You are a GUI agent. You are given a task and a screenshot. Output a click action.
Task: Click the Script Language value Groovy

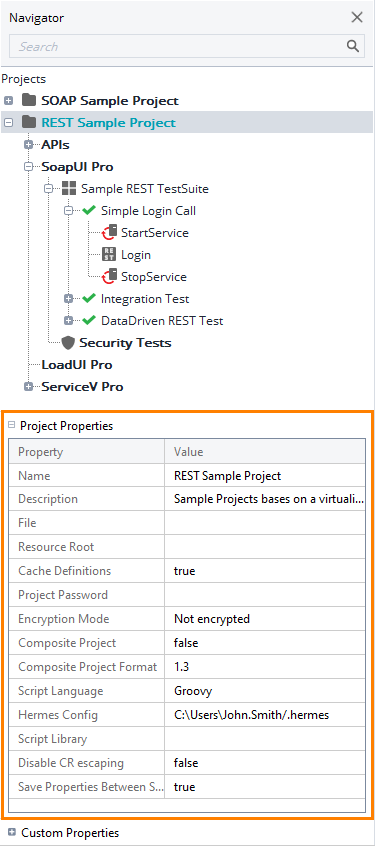(193, 691)
